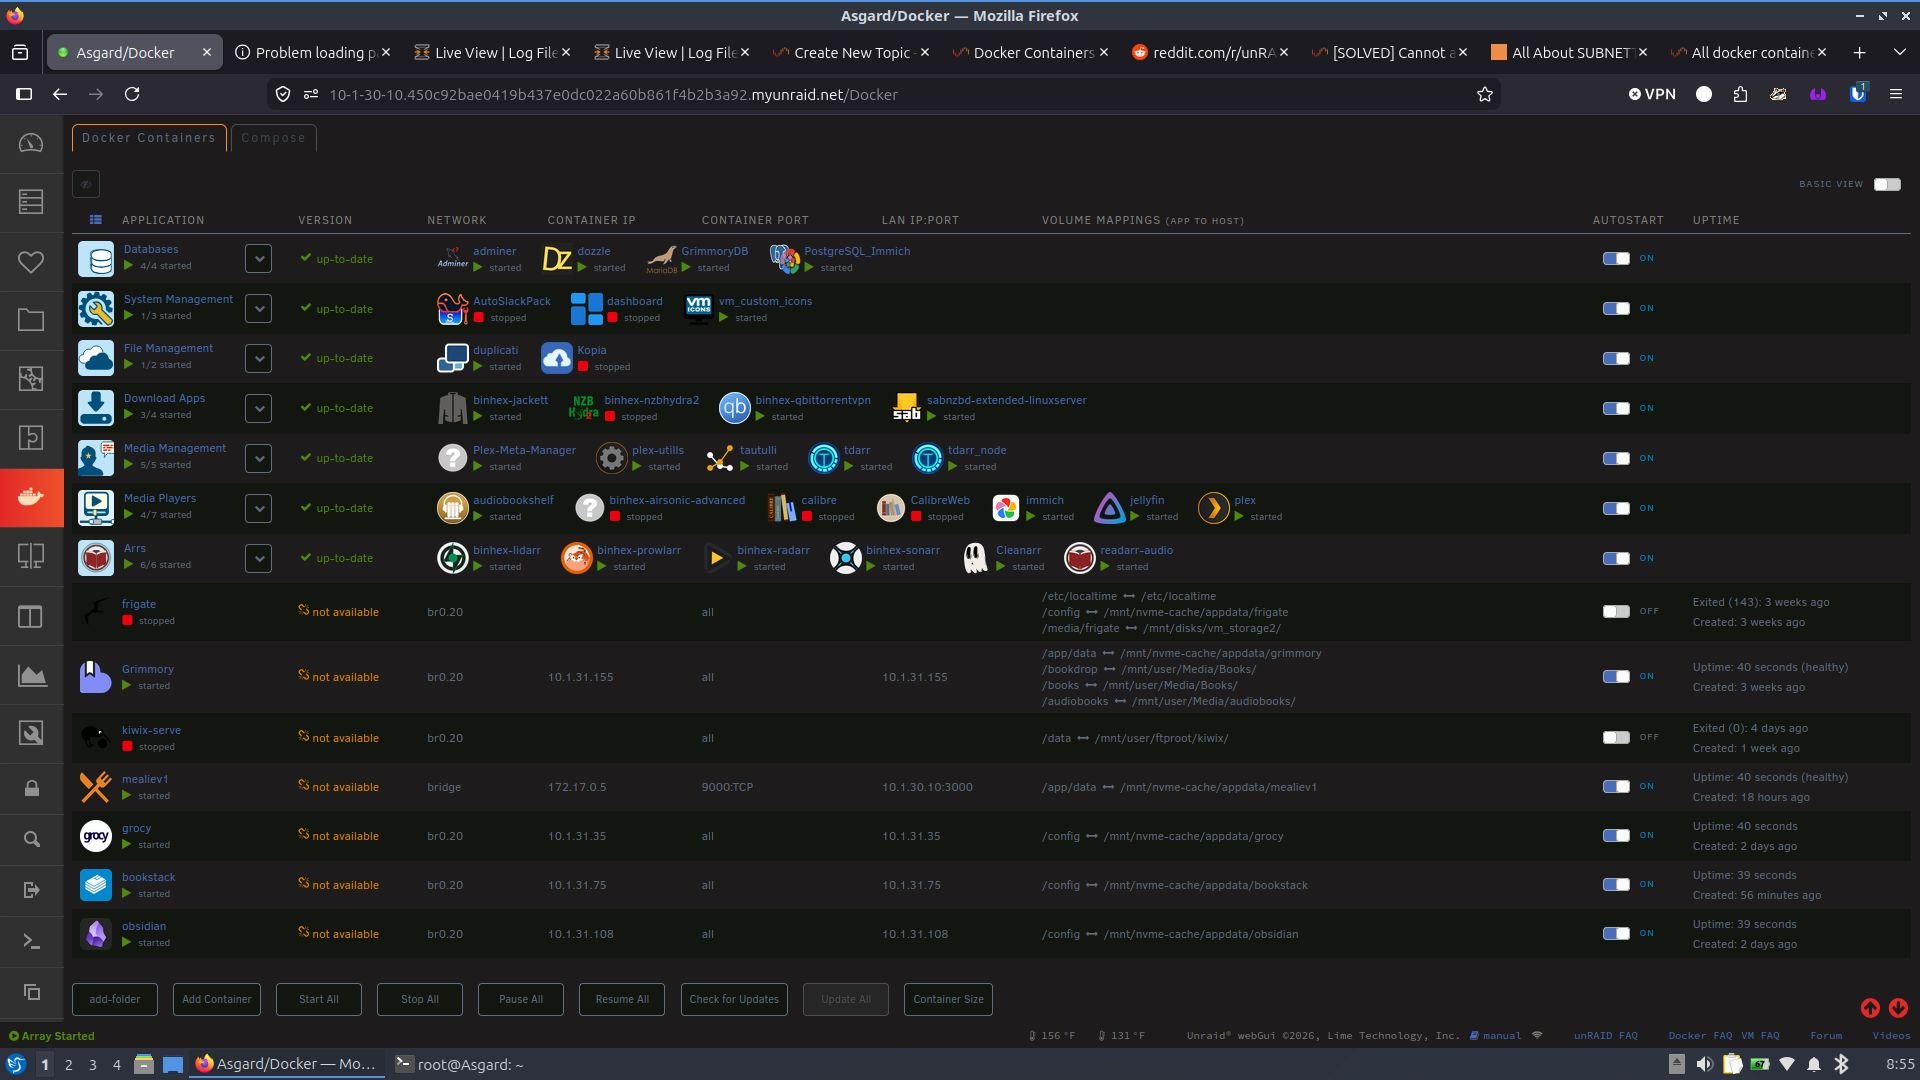Click the mealiev1 fork and knife icon
Viewport: 1920px width, 1080px height.
point(95,787)
